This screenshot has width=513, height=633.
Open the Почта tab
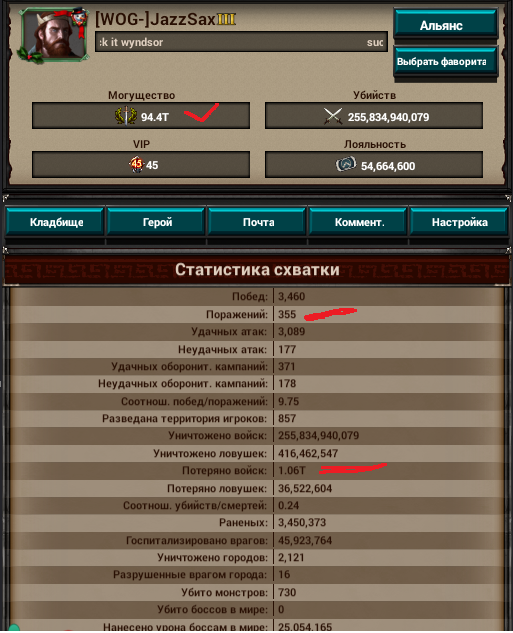pyautogui.click(x=258, y=222)
